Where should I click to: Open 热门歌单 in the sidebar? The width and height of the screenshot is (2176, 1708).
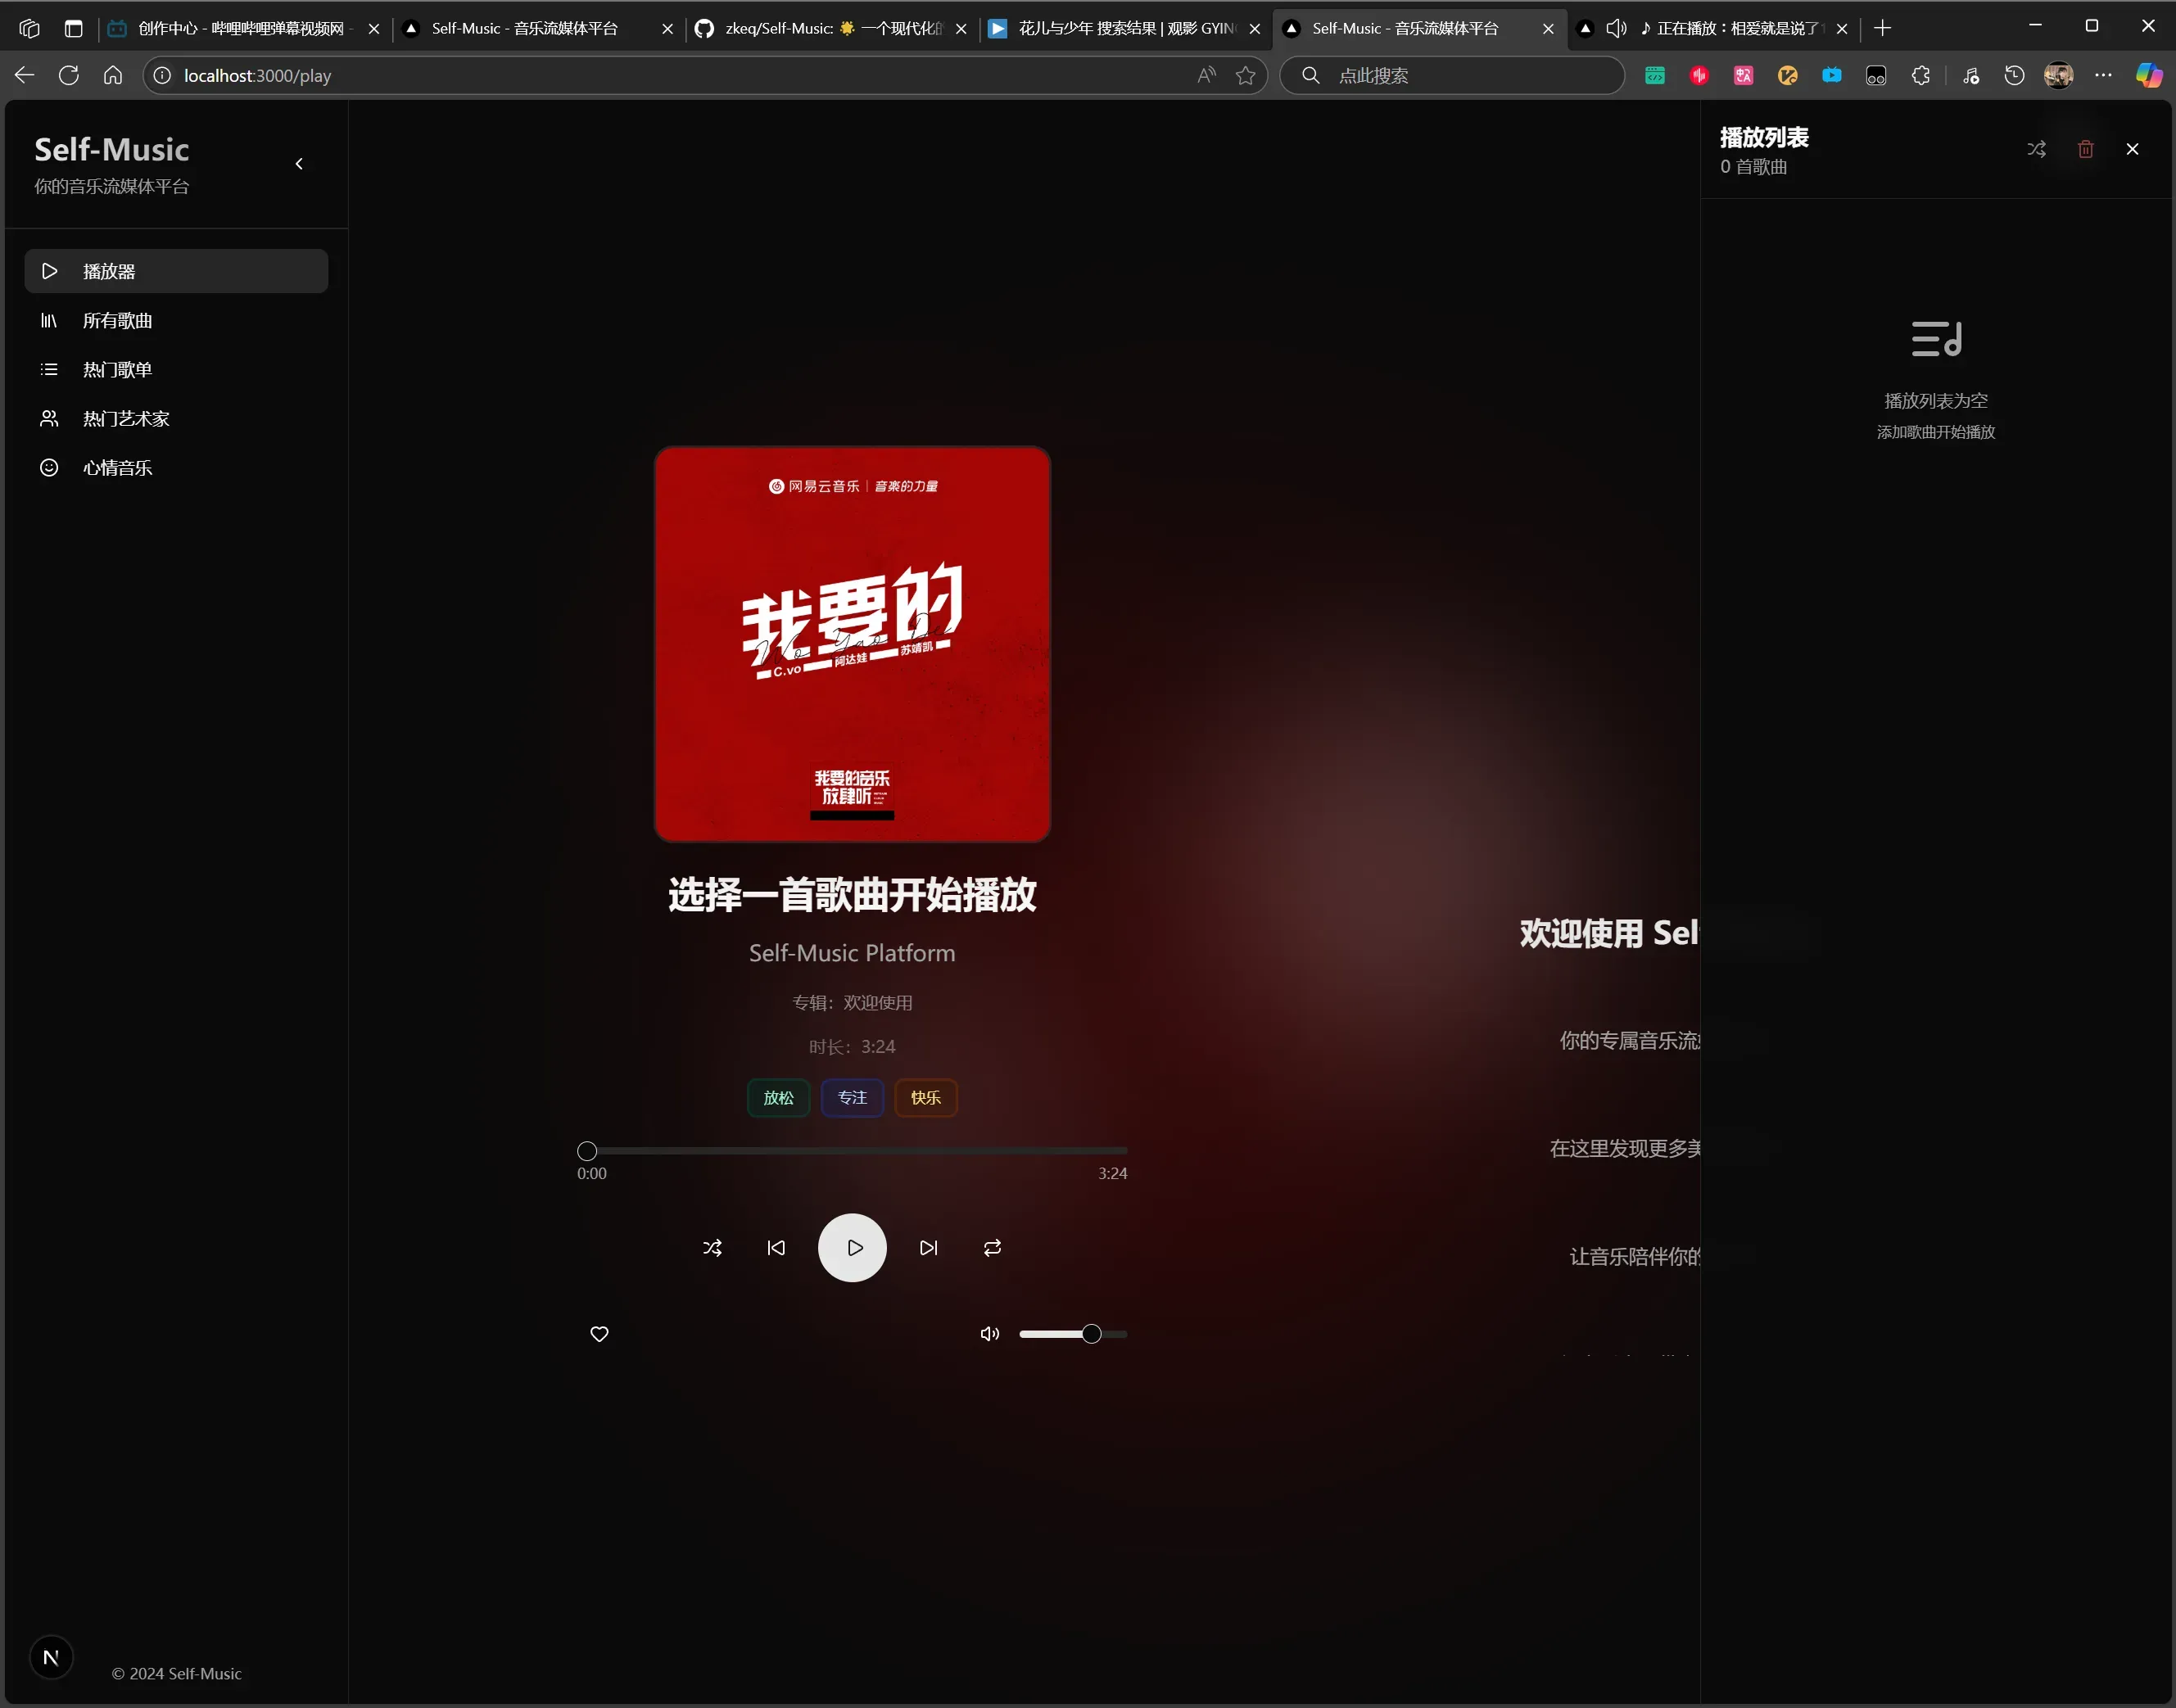point(117,370)
